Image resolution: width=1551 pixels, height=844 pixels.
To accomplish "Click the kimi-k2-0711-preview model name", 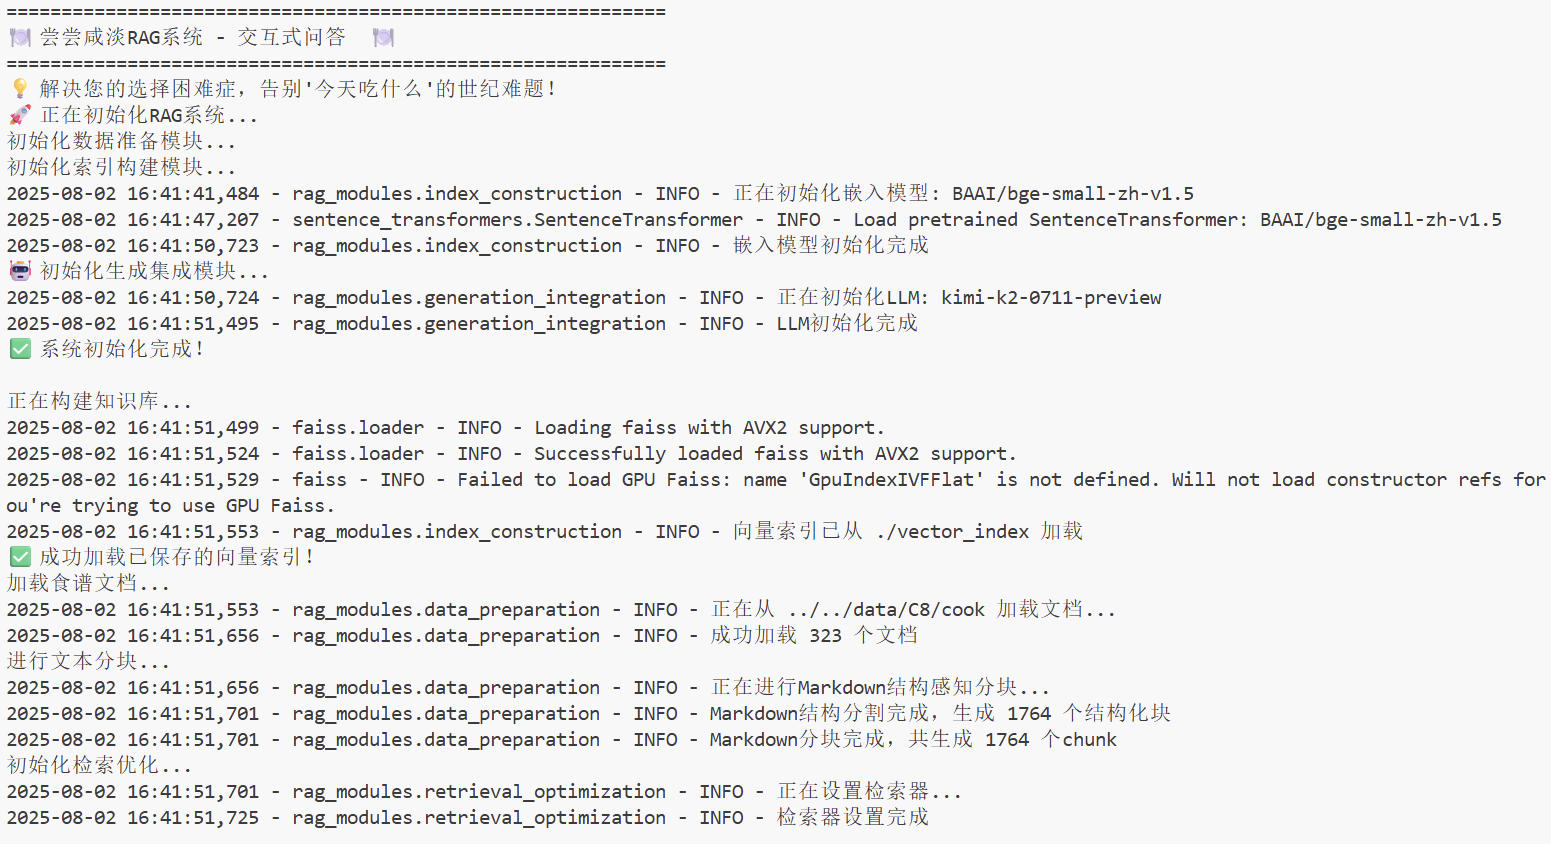I will 1051,298.
